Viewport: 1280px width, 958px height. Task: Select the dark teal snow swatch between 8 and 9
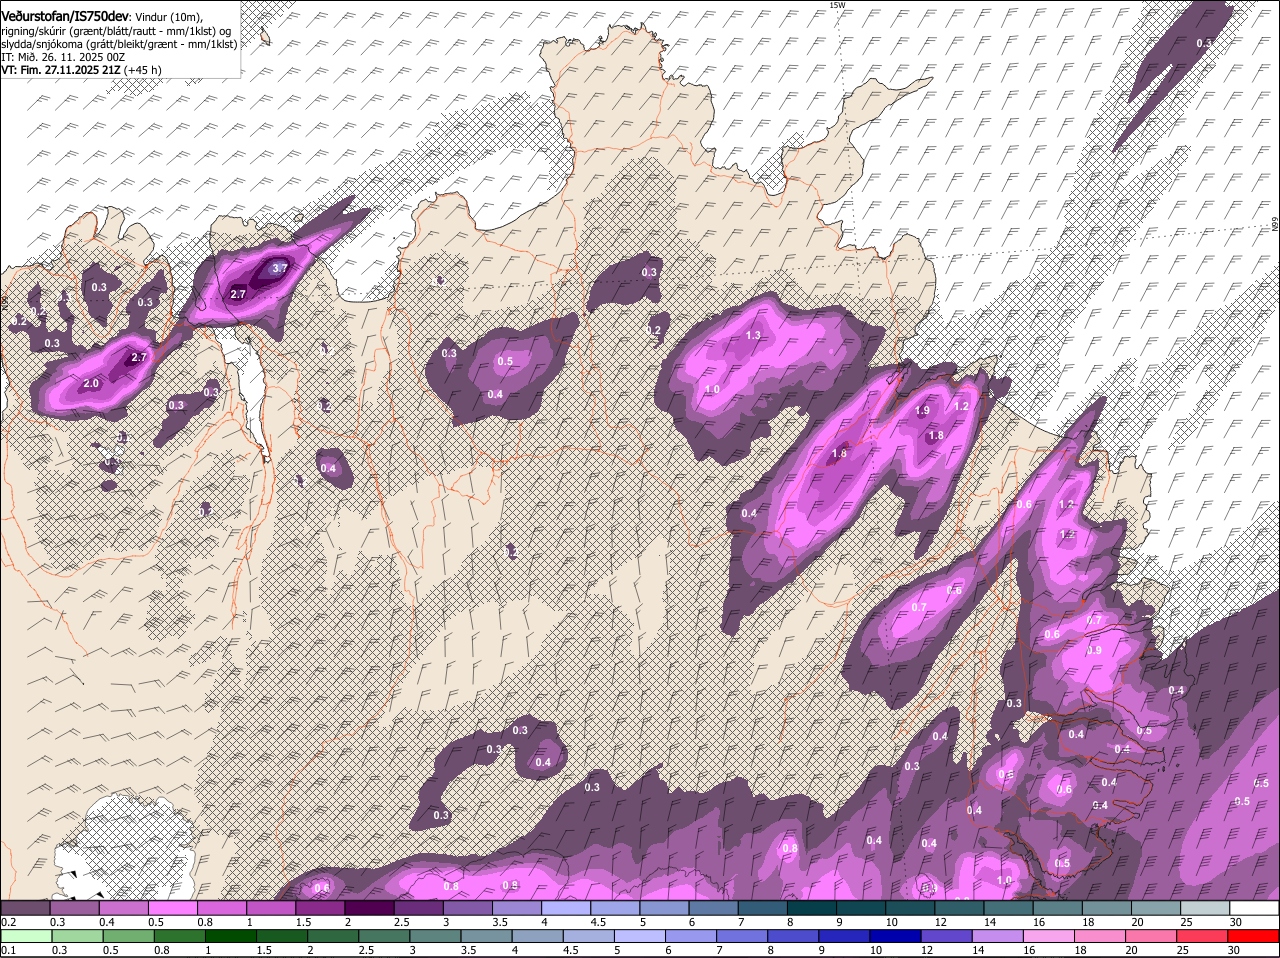point(812,907)
